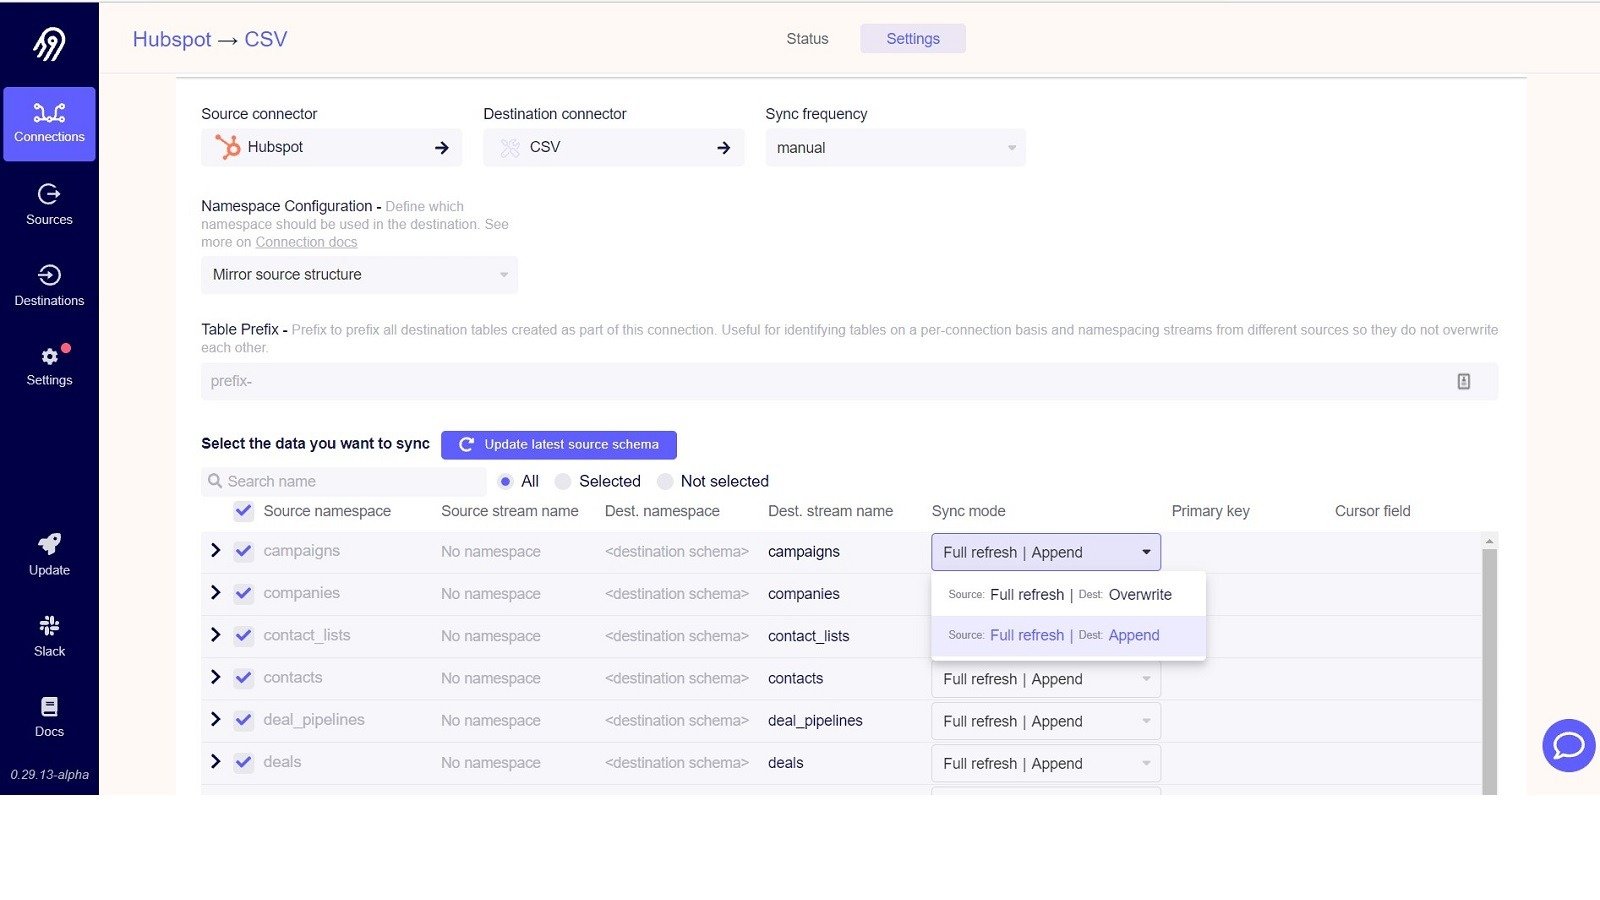This screenshot has width=1600, height=900.
Task: Open the Sync frequency dropdown
Action: pyautogui.click(x=895, y=148)
